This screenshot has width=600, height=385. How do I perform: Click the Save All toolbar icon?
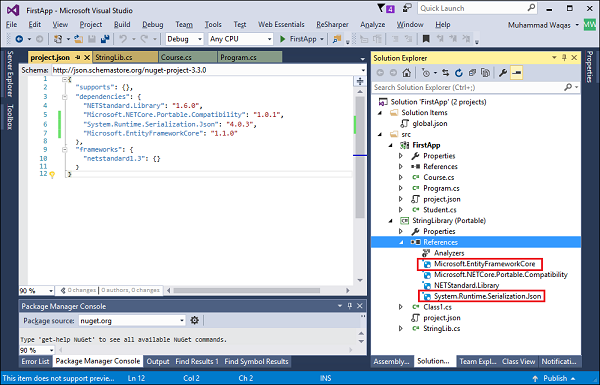104,39
